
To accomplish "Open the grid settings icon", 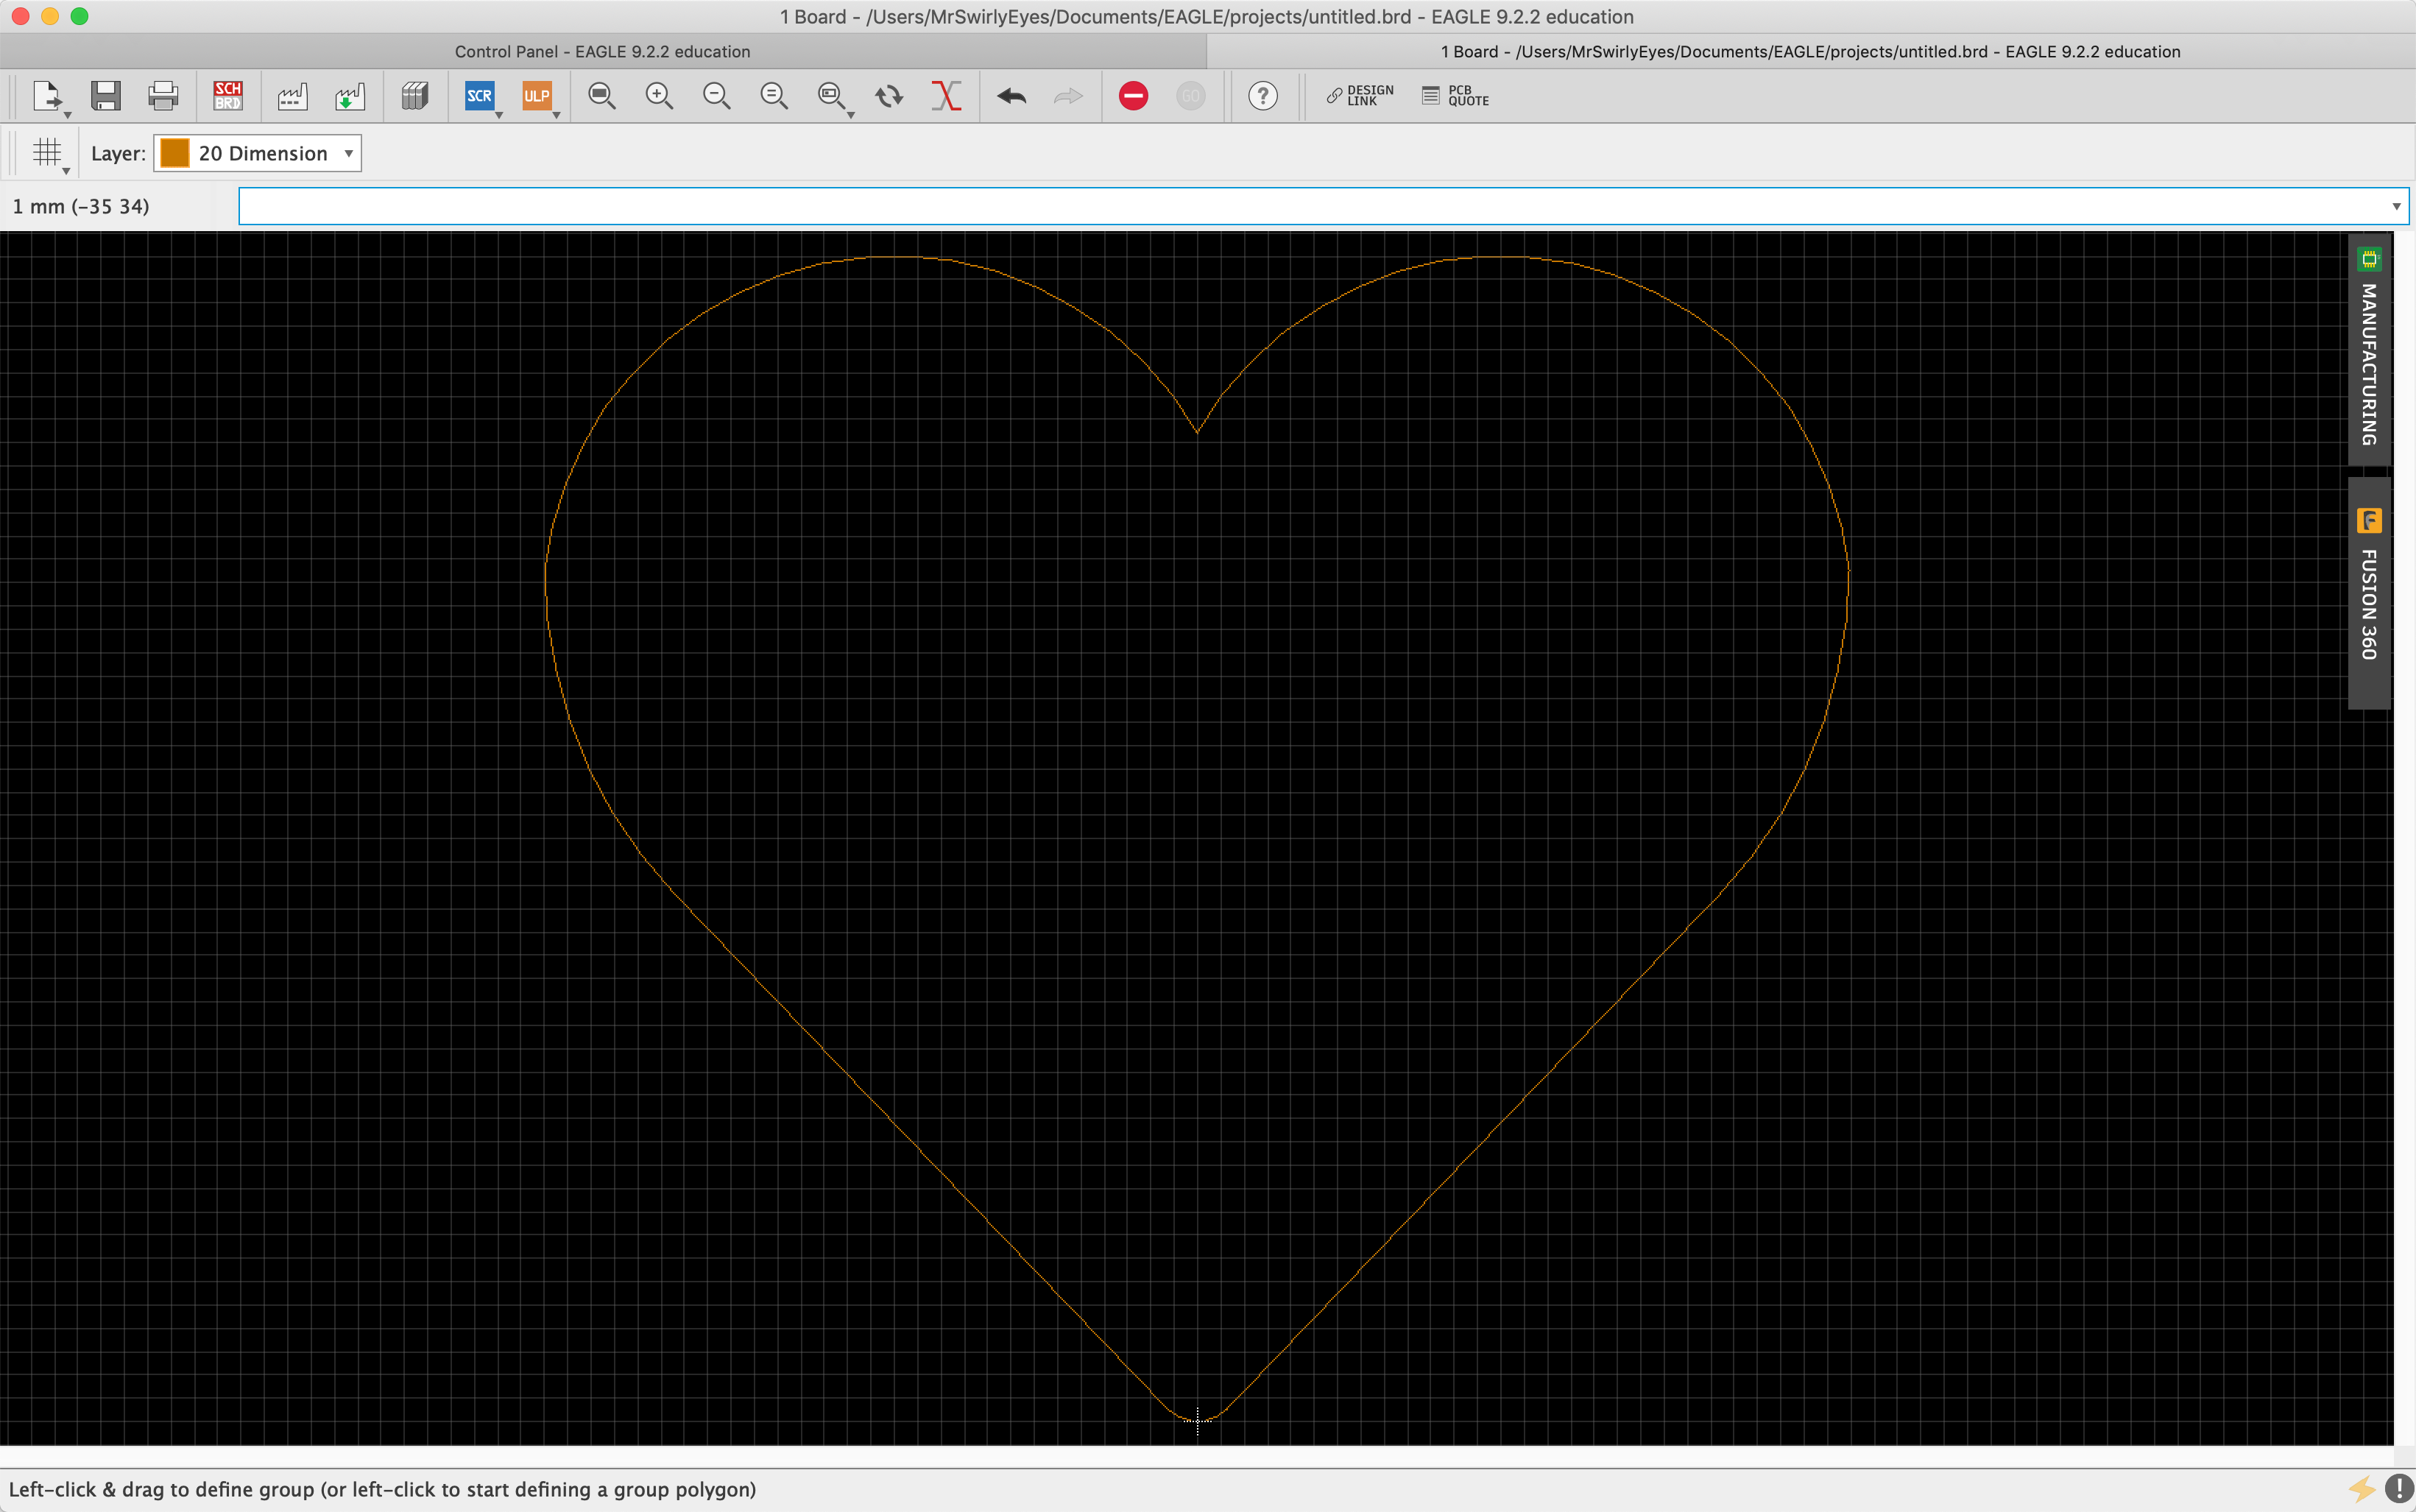I will tap(47, 153).
